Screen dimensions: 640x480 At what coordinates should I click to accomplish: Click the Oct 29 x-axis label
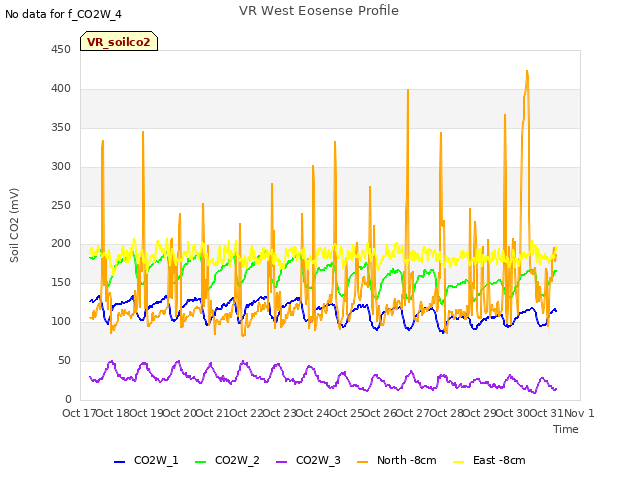[480, 413]
